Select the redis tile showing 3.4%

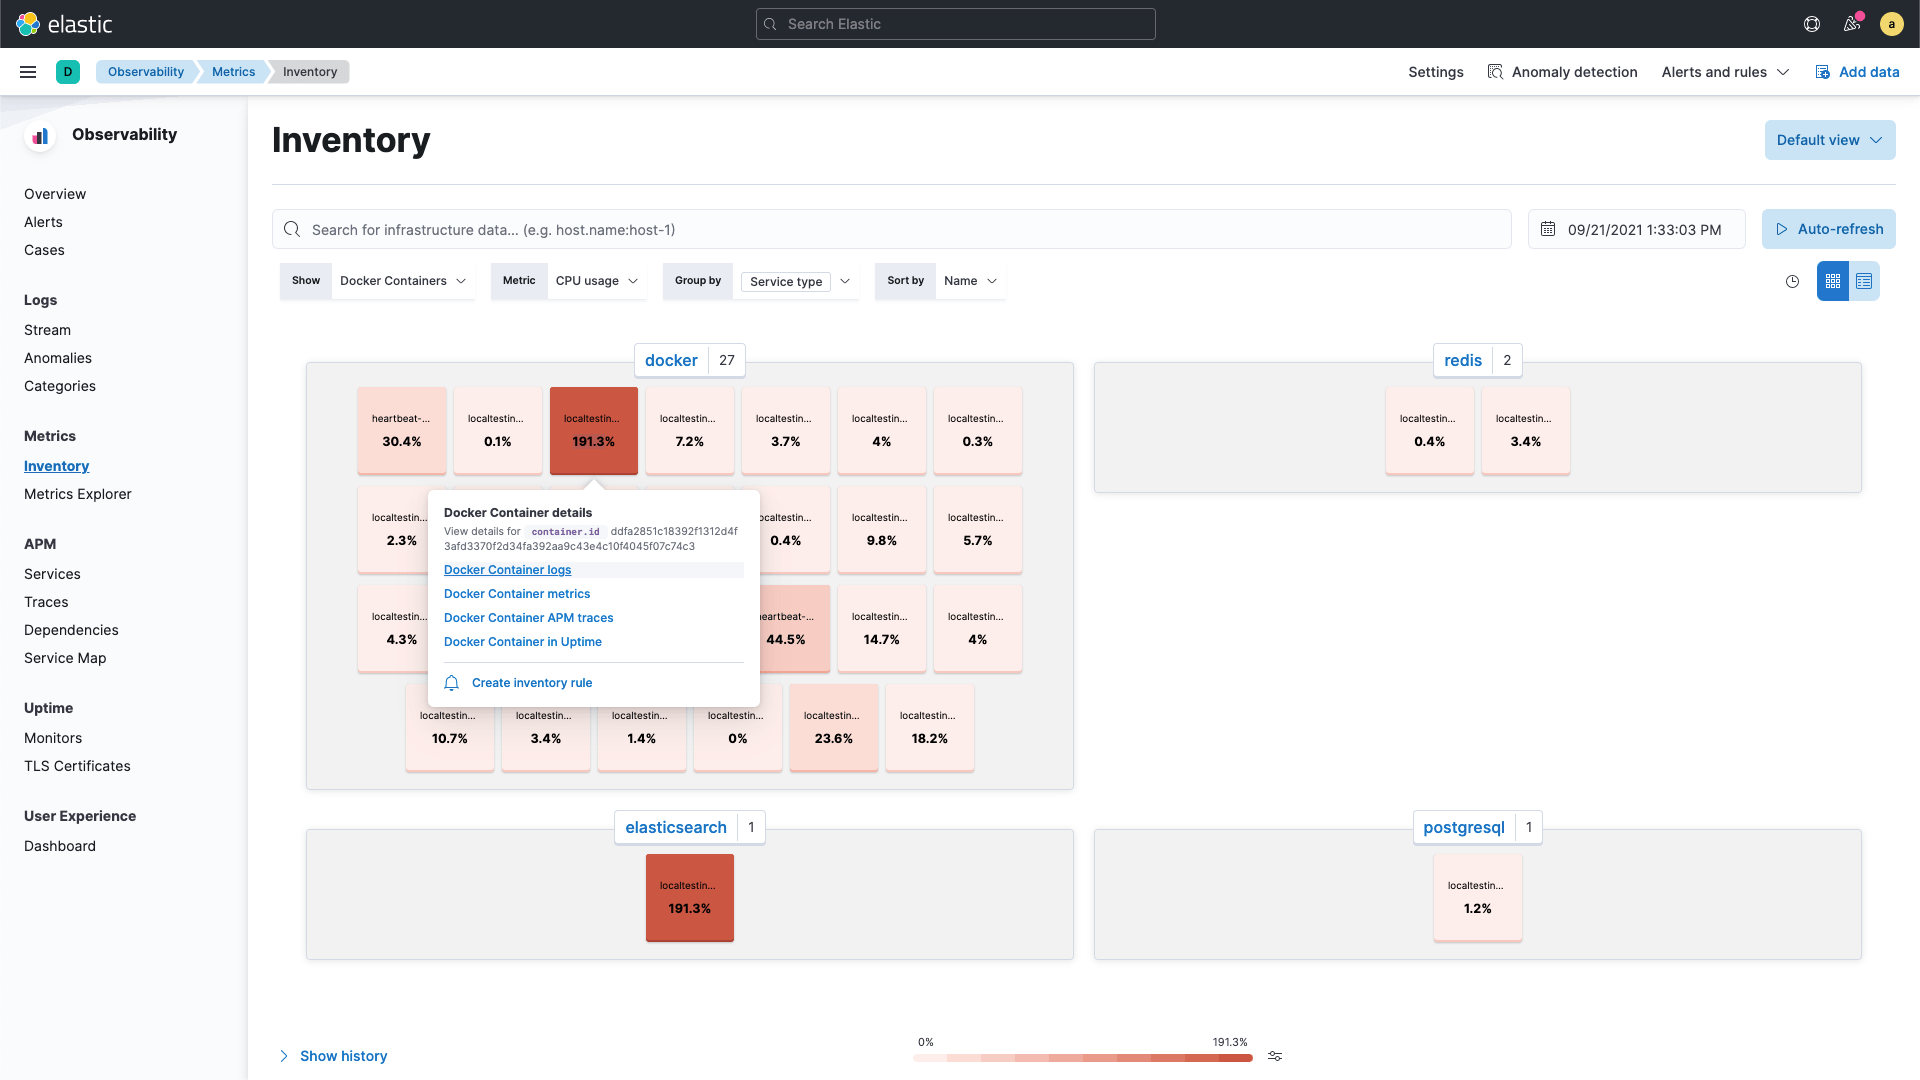click(x=1526, y=431)
